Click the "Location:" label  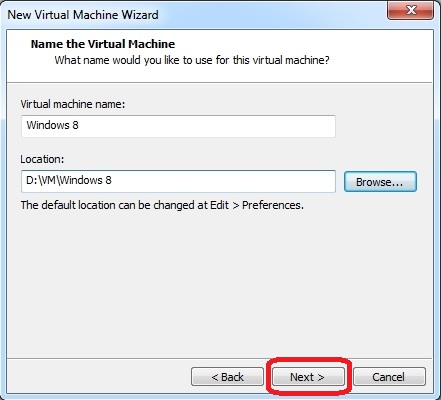point(42,159)
